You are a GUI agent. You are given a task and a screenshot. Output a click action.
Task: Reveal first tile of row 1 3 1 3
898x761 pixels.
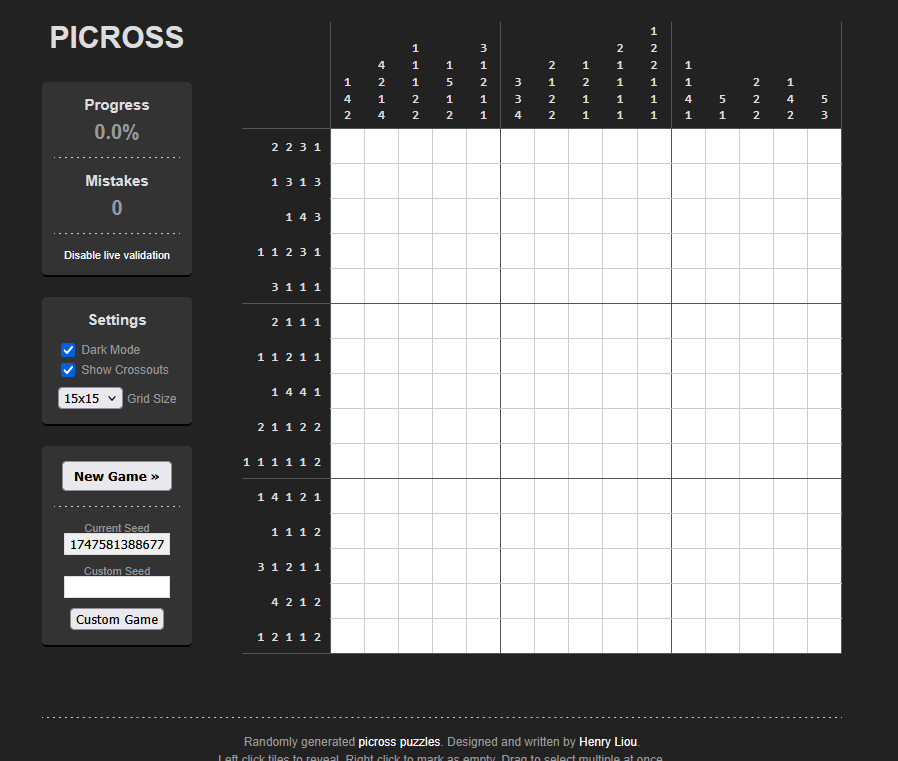tap(348, 182)
